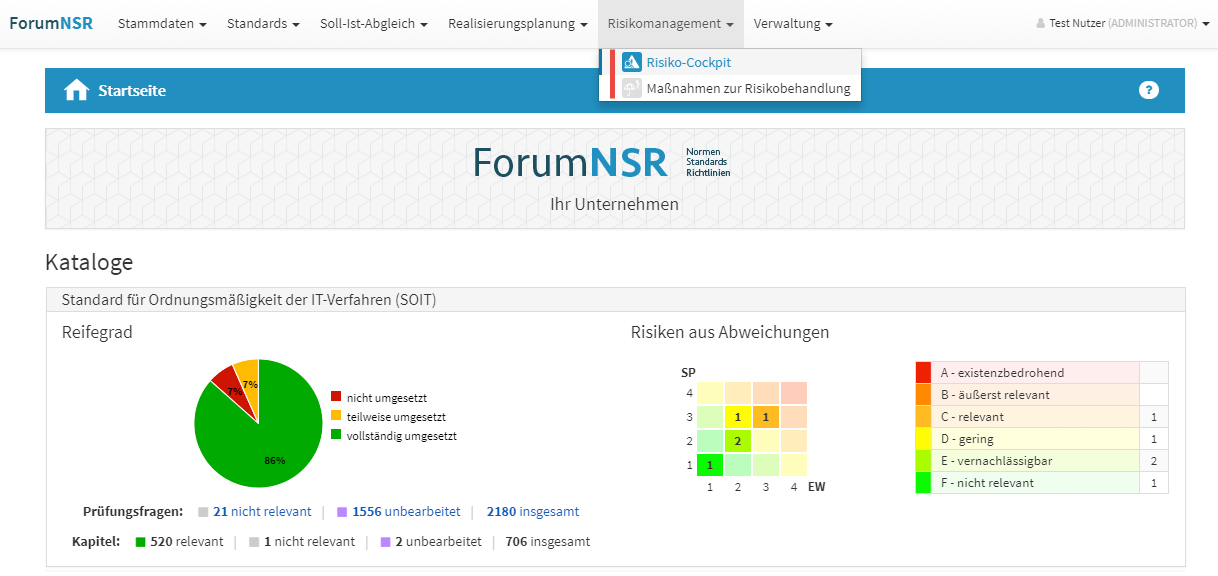Screen dimensions: 1218x576
Task: Click the Reifegrad heading
Action: [97, 332]
